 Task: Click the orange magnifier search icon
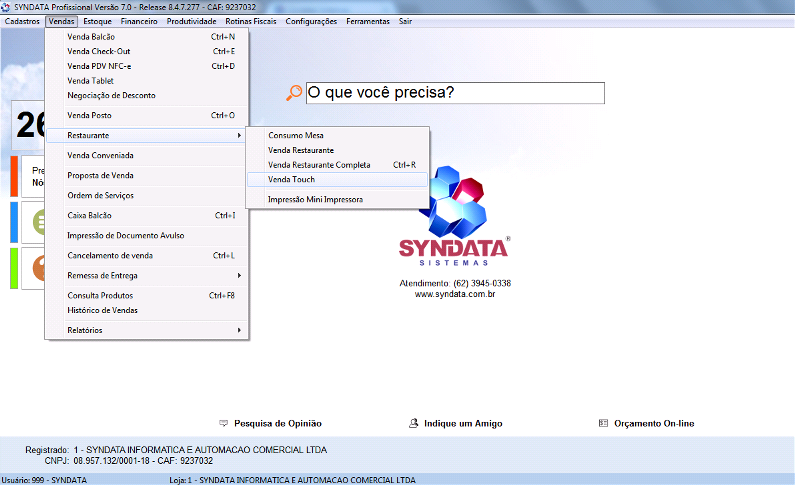tap(294, 93)
